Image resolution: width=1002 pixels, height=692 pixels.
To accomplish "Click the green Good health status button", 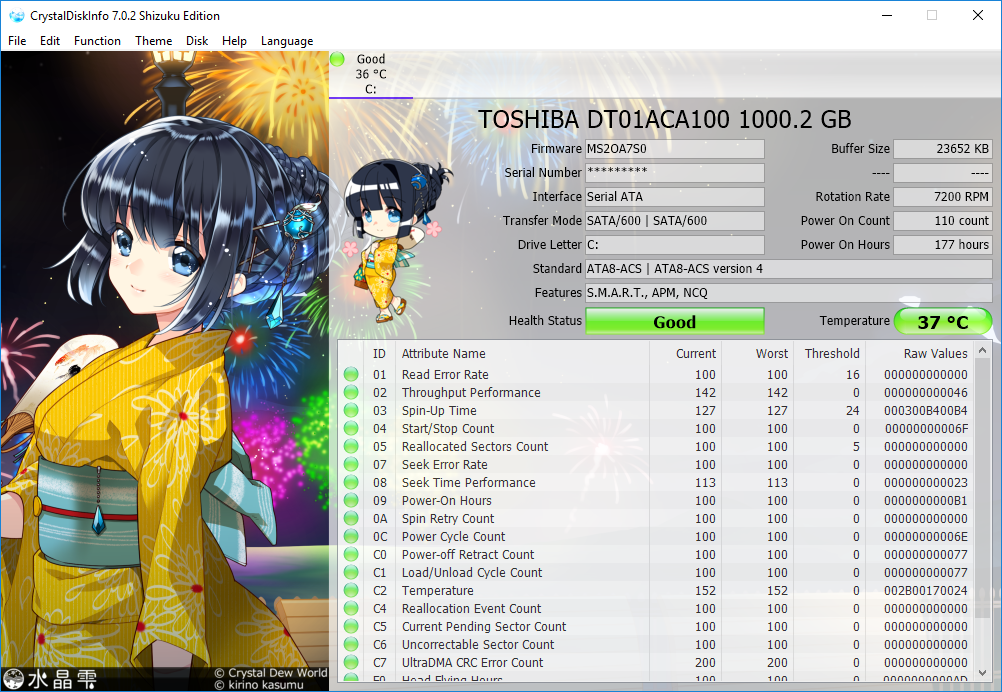I will click(x=675, y=321).
